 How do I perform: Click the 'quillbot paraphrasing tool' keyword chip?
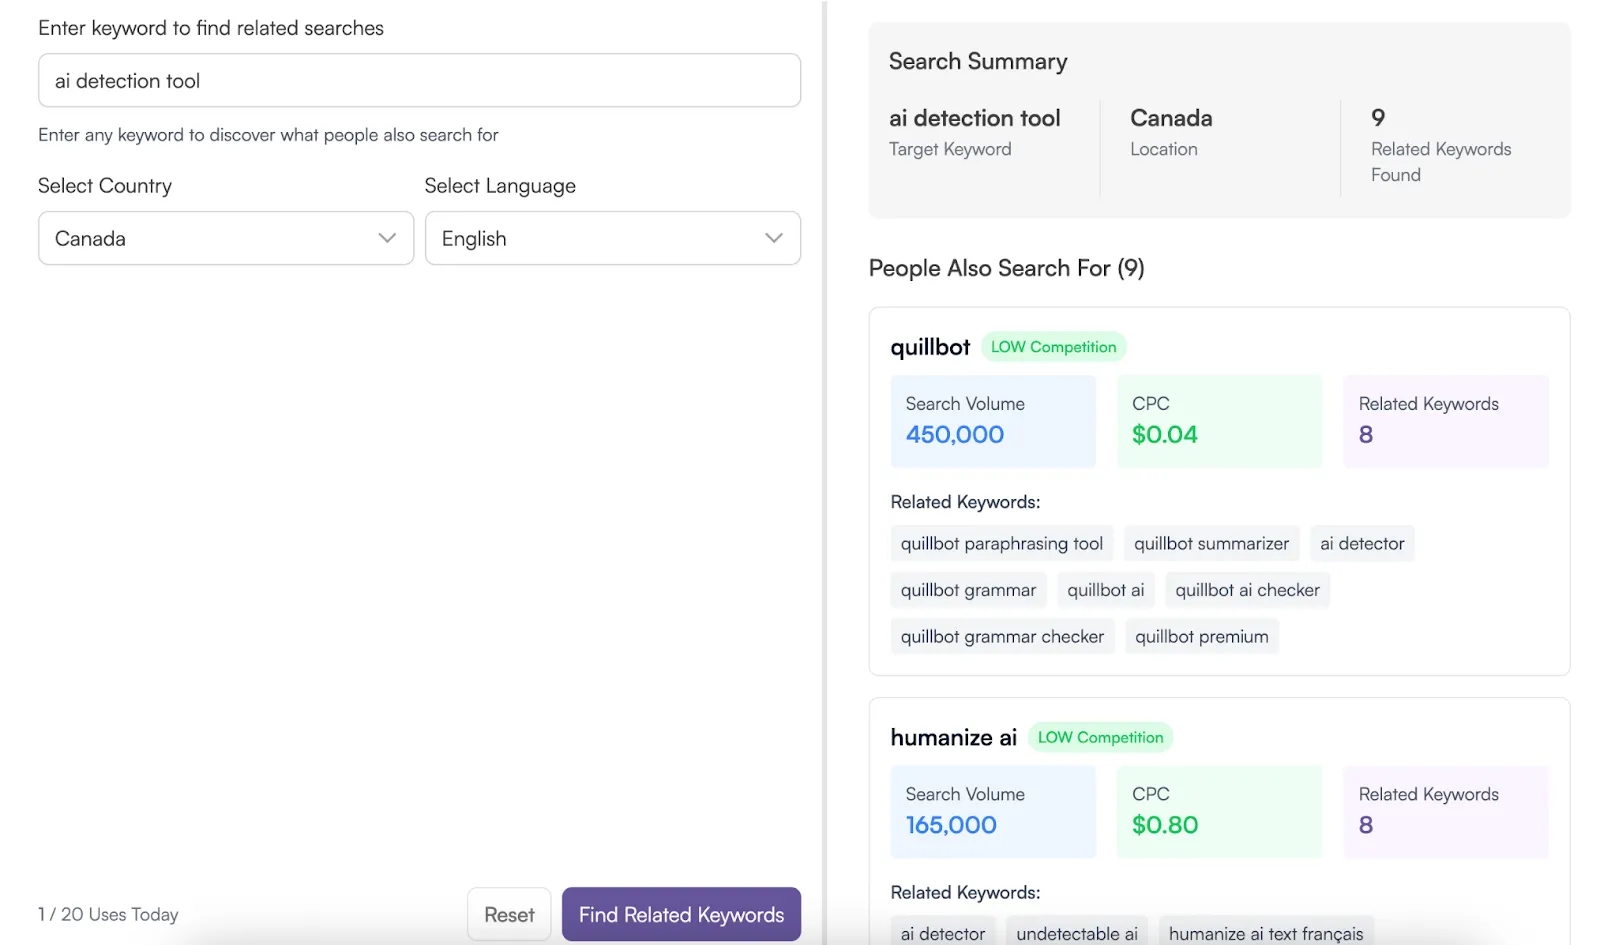pos(1002,544)
